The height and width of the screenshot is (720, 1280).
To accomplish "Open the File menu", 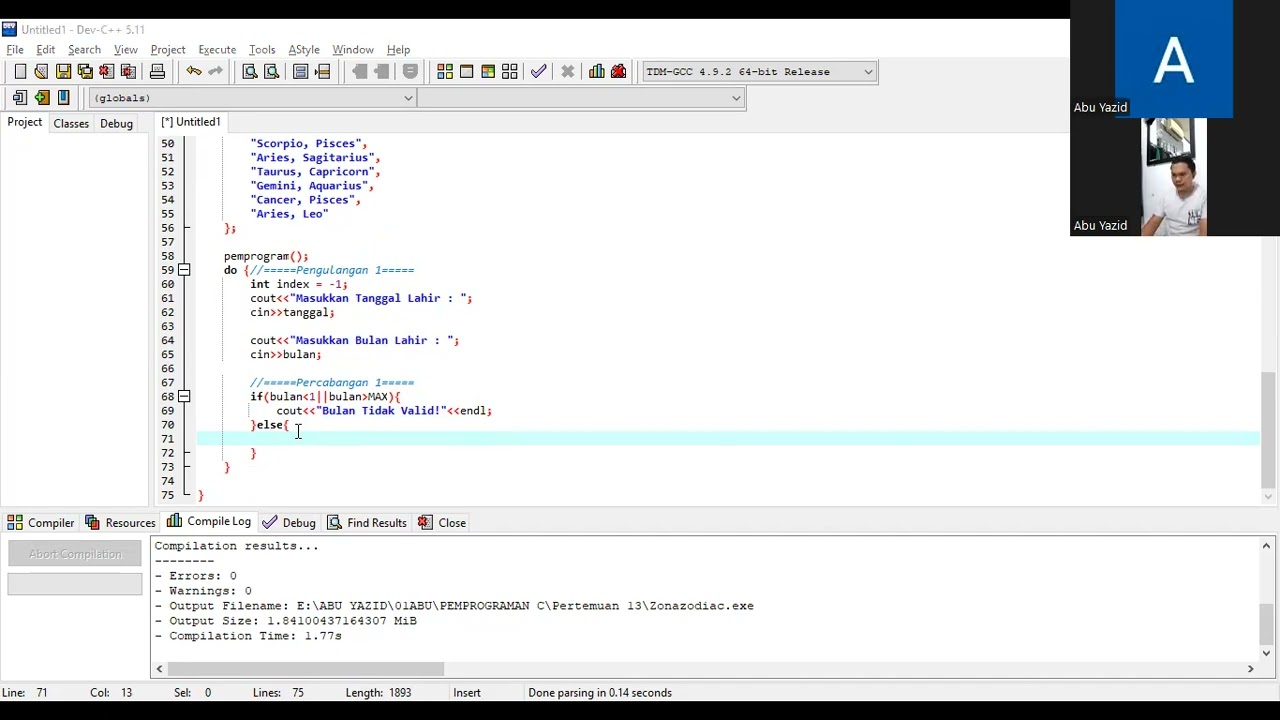I will pos(15,49).
